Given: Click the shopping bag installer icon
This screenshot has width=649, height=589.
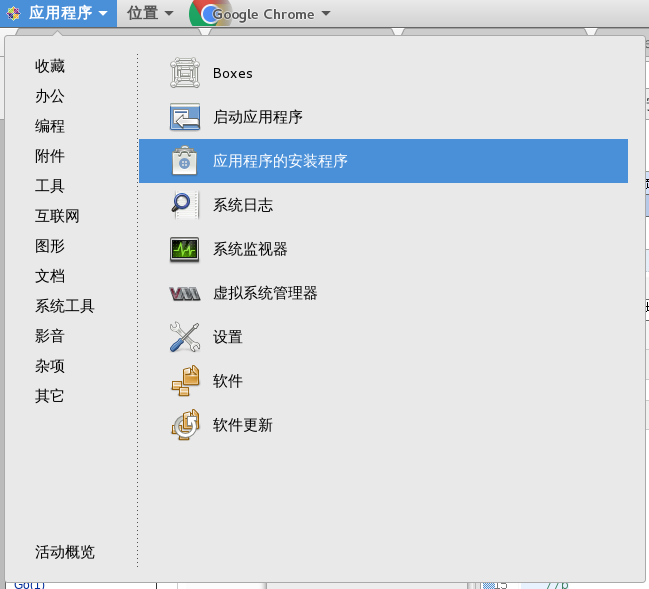Looking at the screenshot, I should 185,161.
